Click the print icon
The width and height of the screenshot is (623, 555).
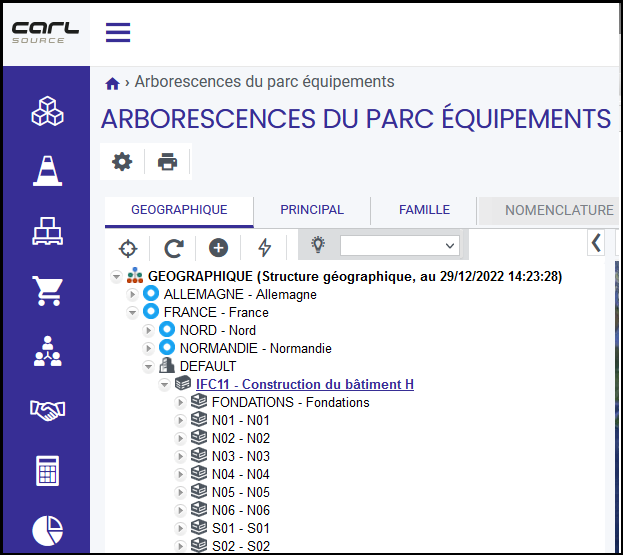[167, 162]
